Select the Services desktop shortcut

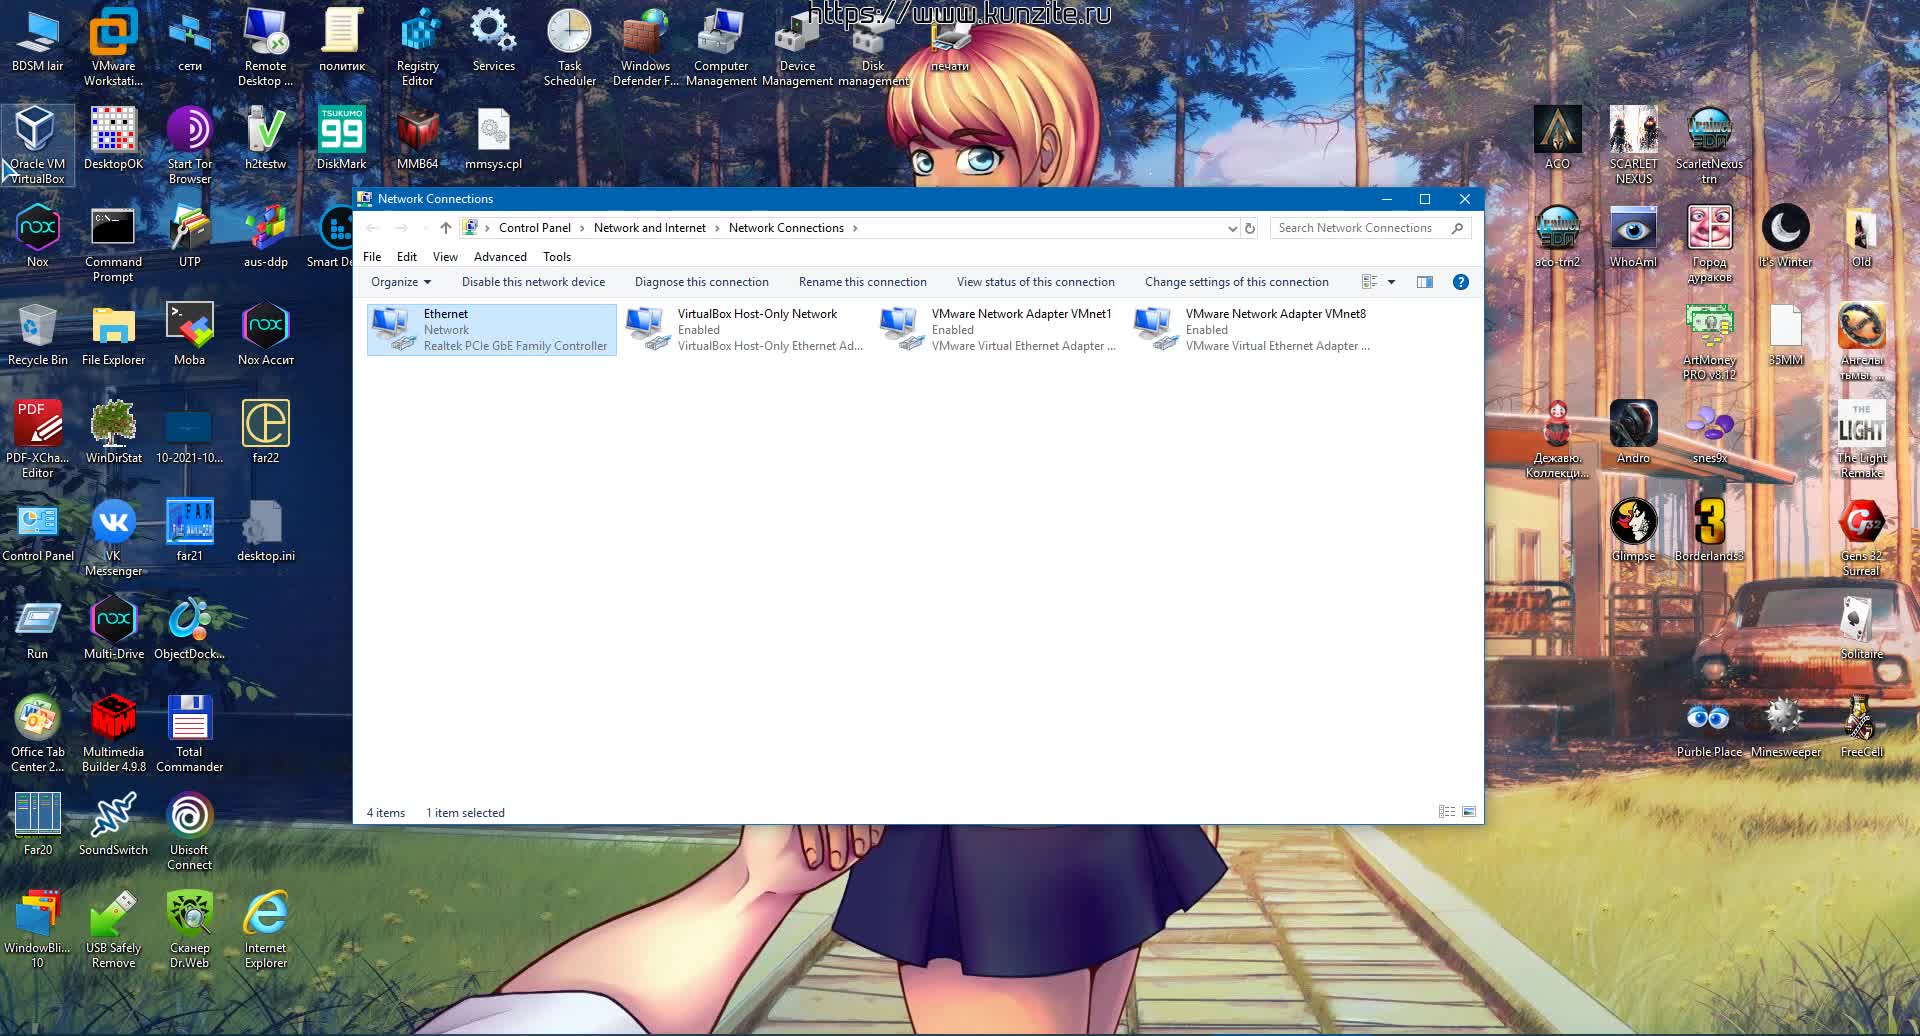point(493,40)
